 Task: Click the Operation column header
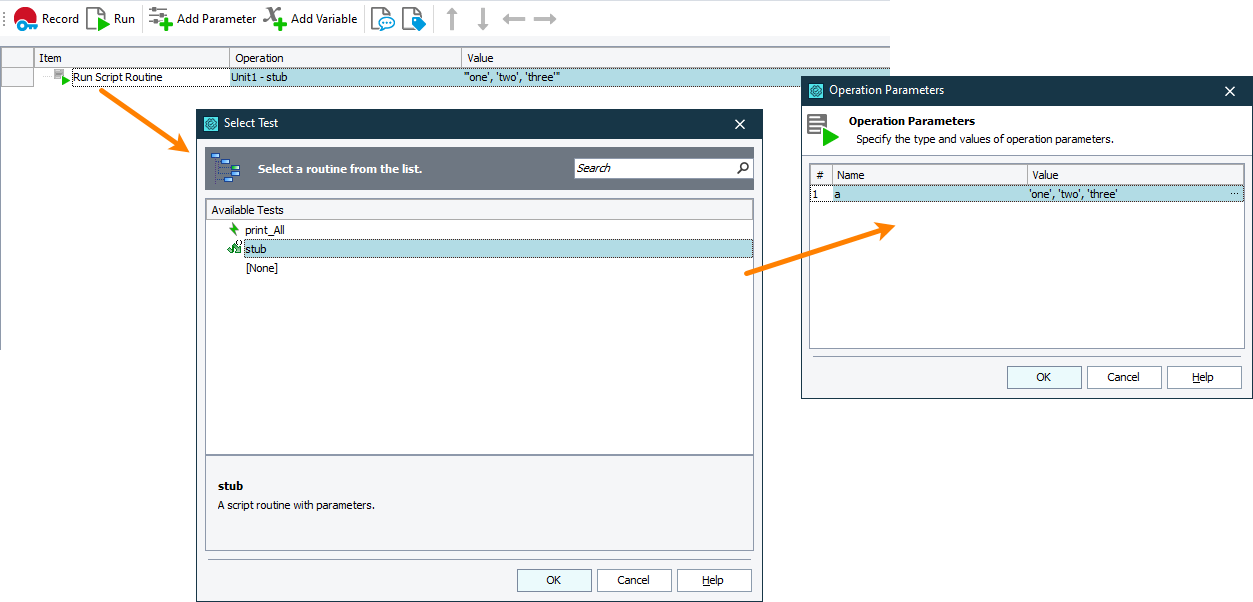[x=346, y=58]
